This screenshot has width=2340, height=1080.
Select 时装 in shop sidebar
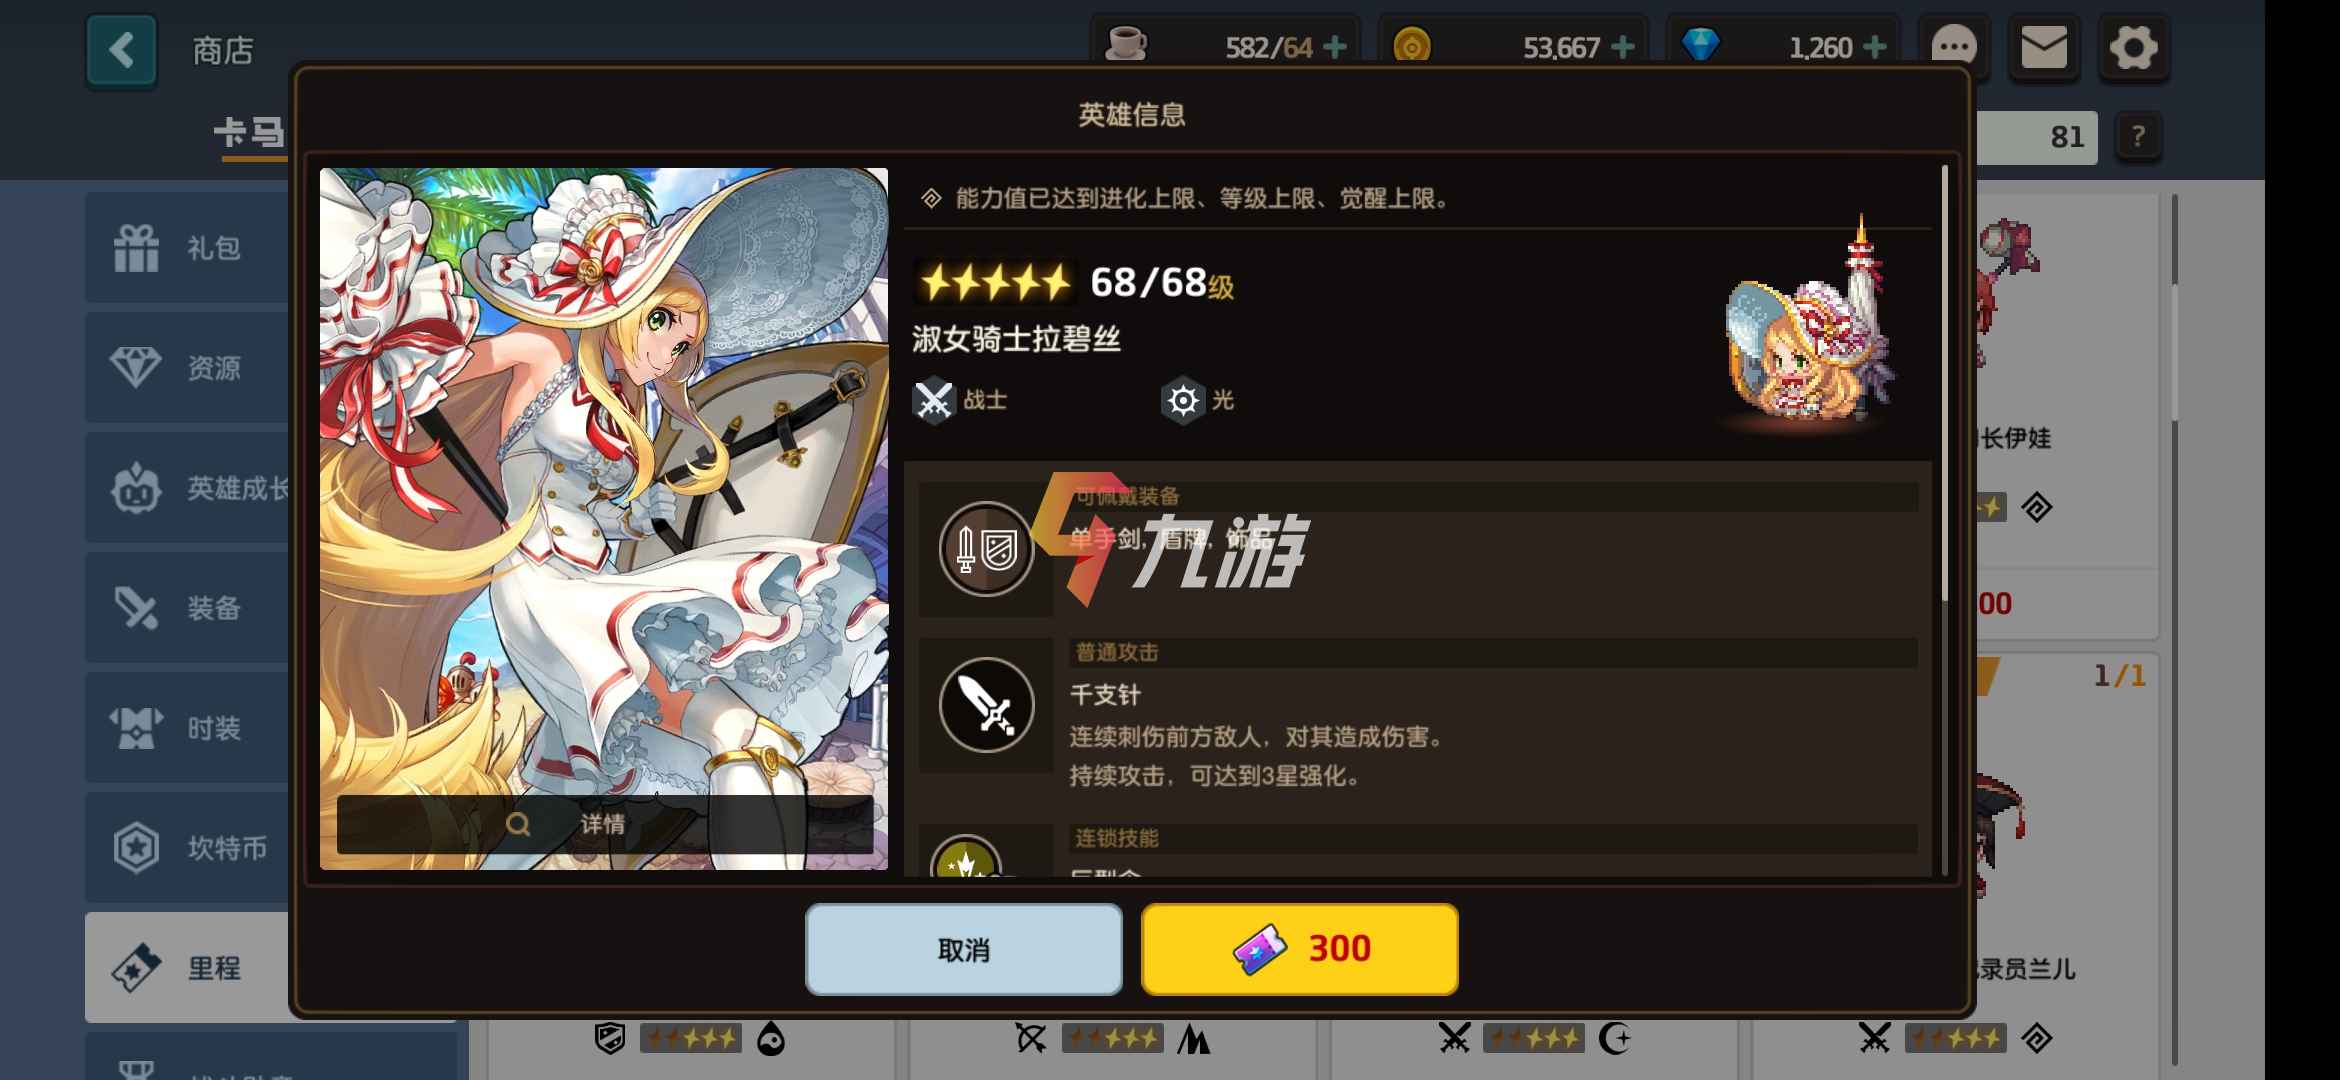click(187, 727)
